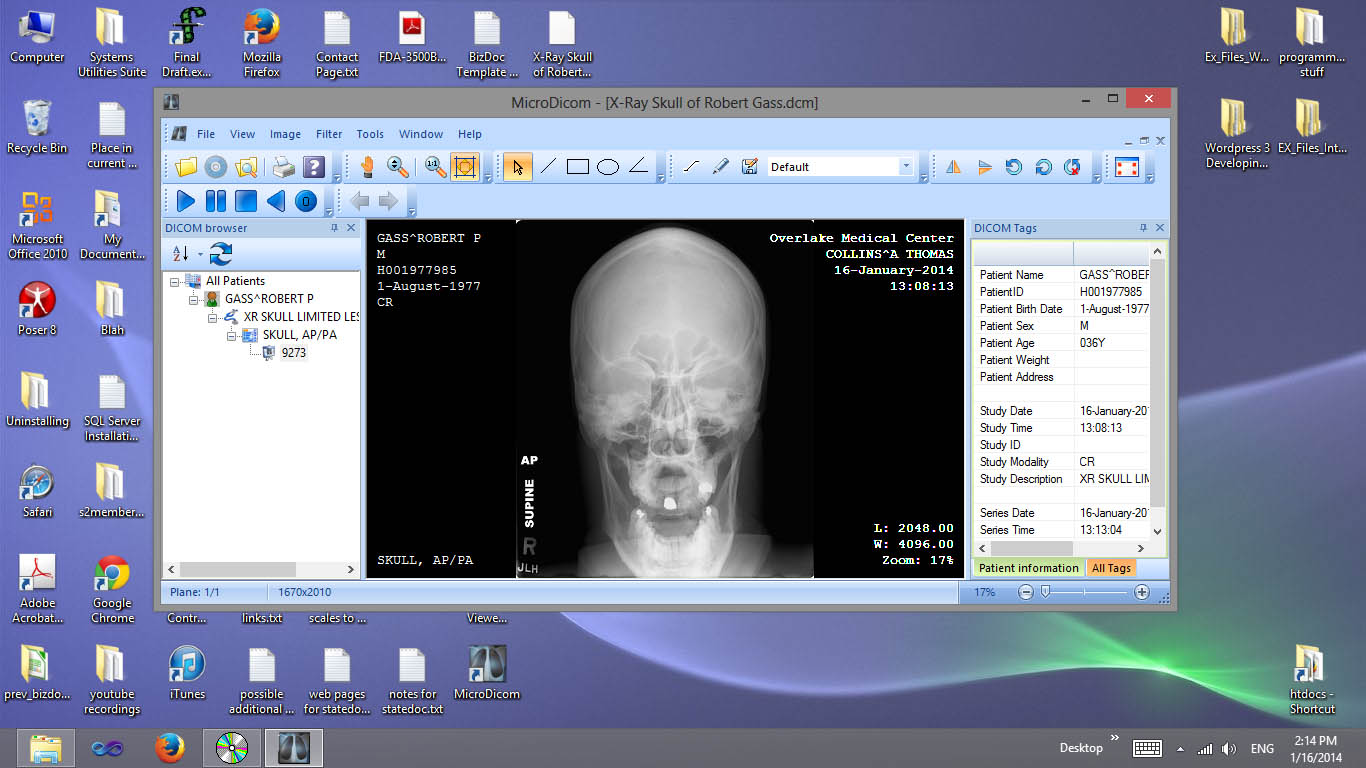Click the zoom in plus button

point(1142,592)
